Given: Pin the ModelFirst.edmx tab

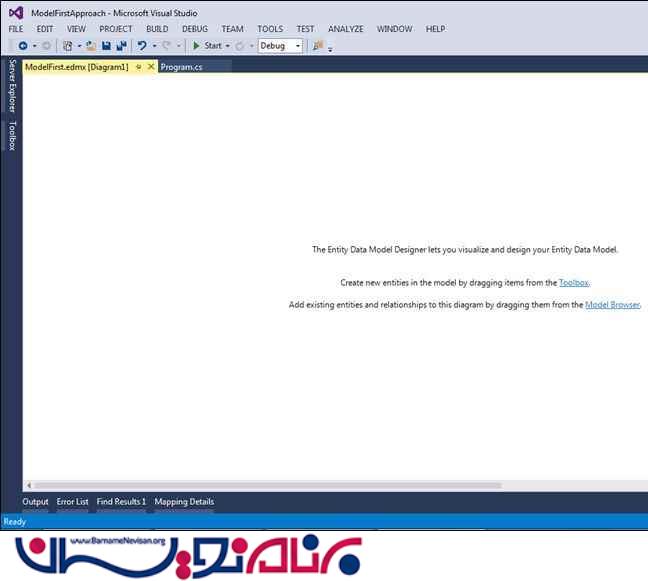Looking at the screenshot, I should [139, 67].
